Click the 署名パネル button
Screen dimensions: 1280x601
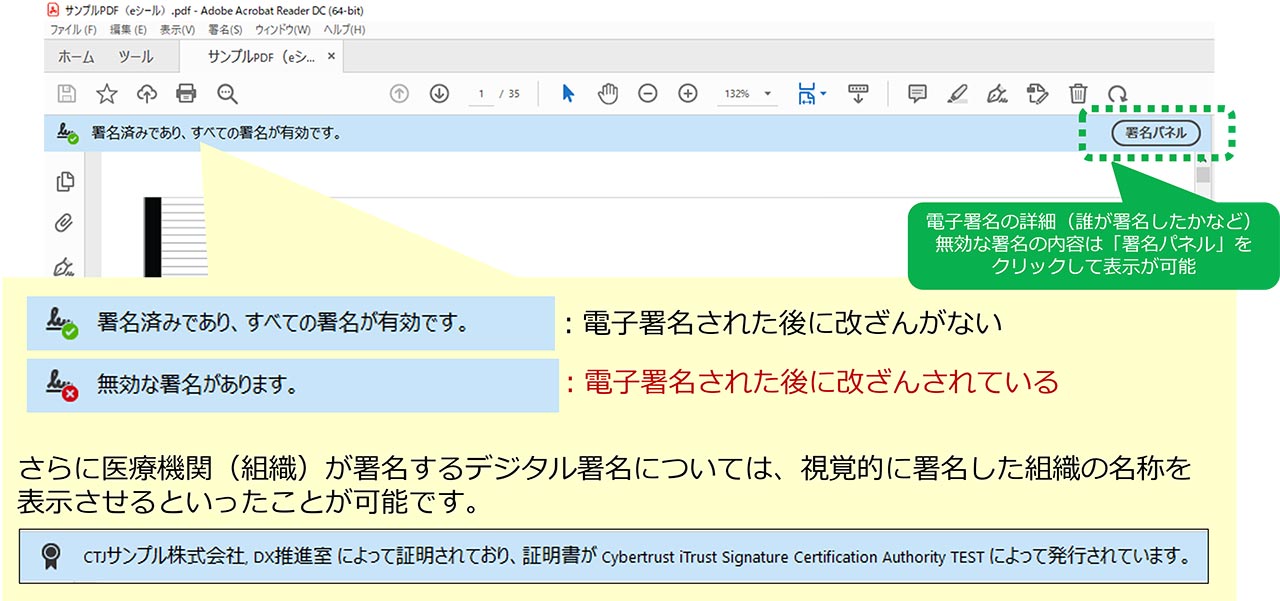(x=1155, y=133)
